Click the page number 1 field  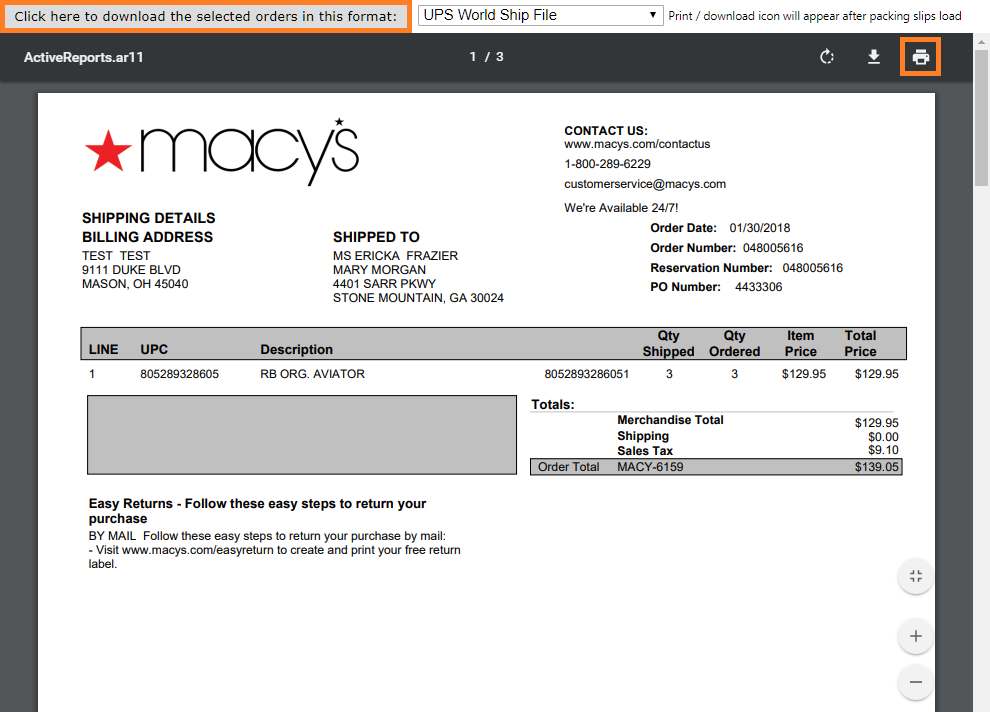point(472,57)
